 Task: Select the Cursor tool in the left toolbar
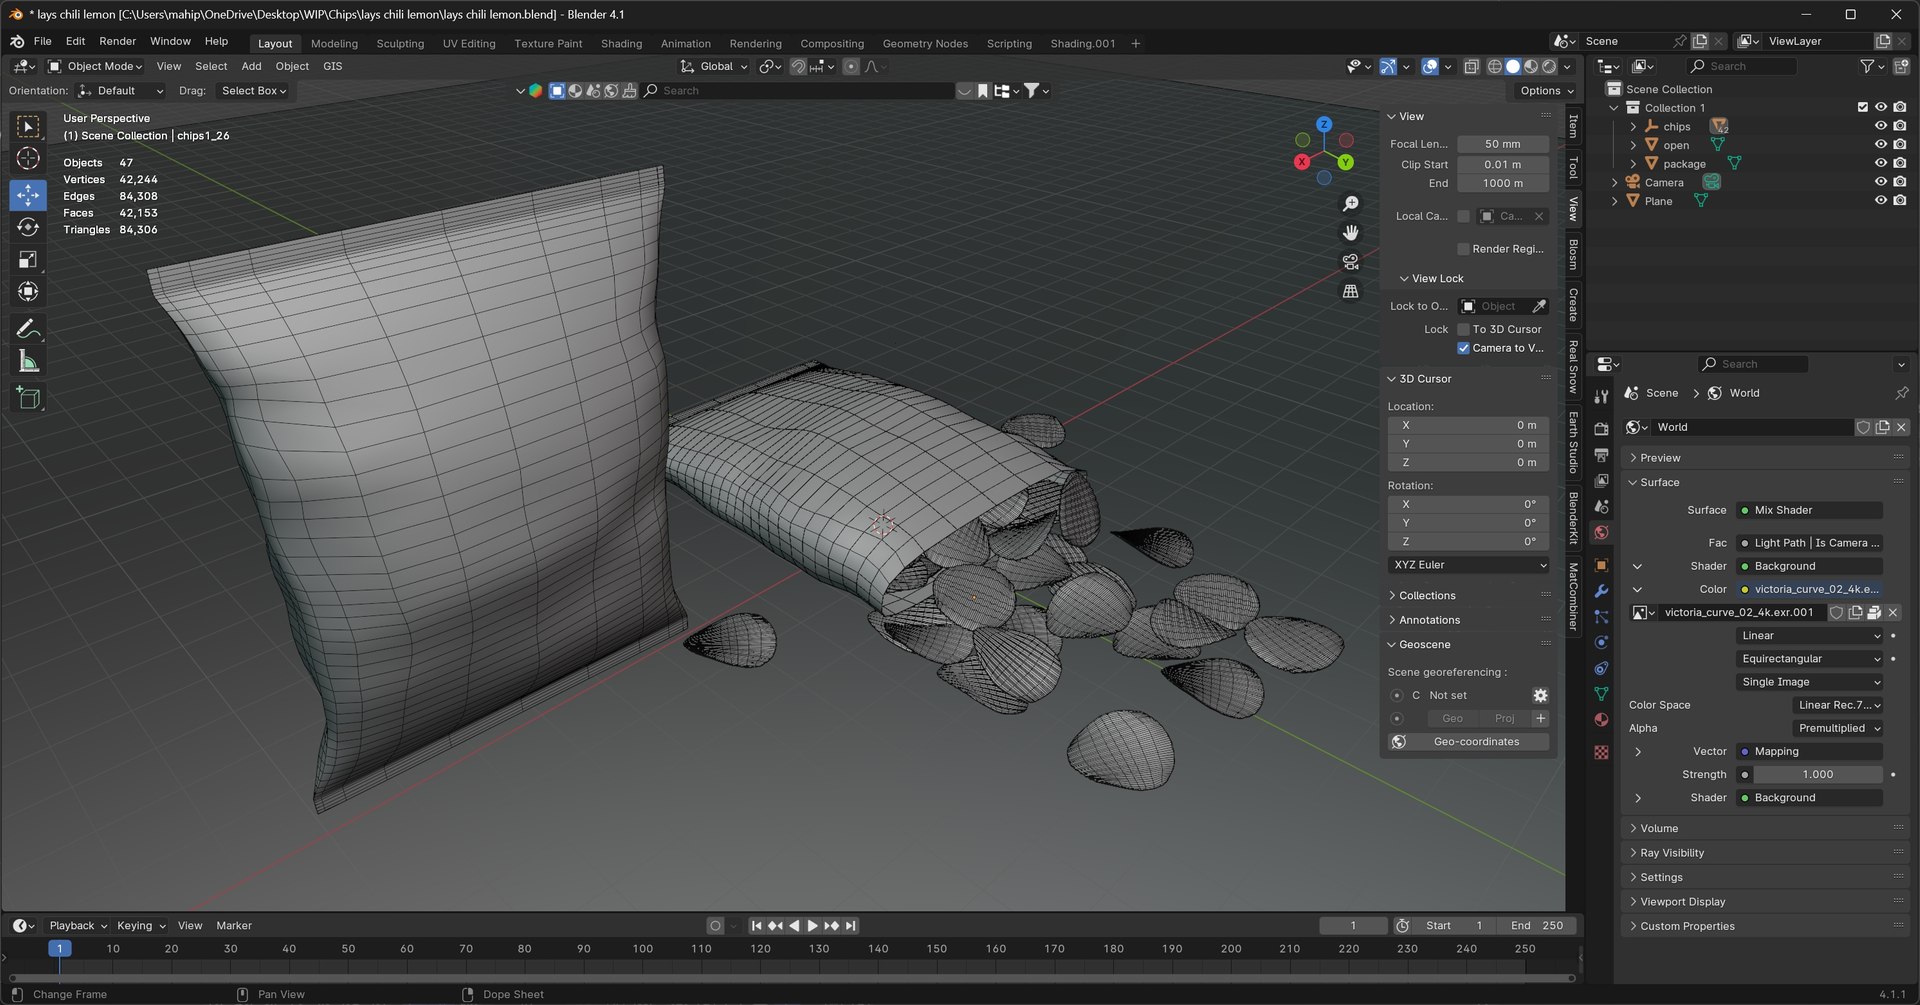[x=28, y=158]
